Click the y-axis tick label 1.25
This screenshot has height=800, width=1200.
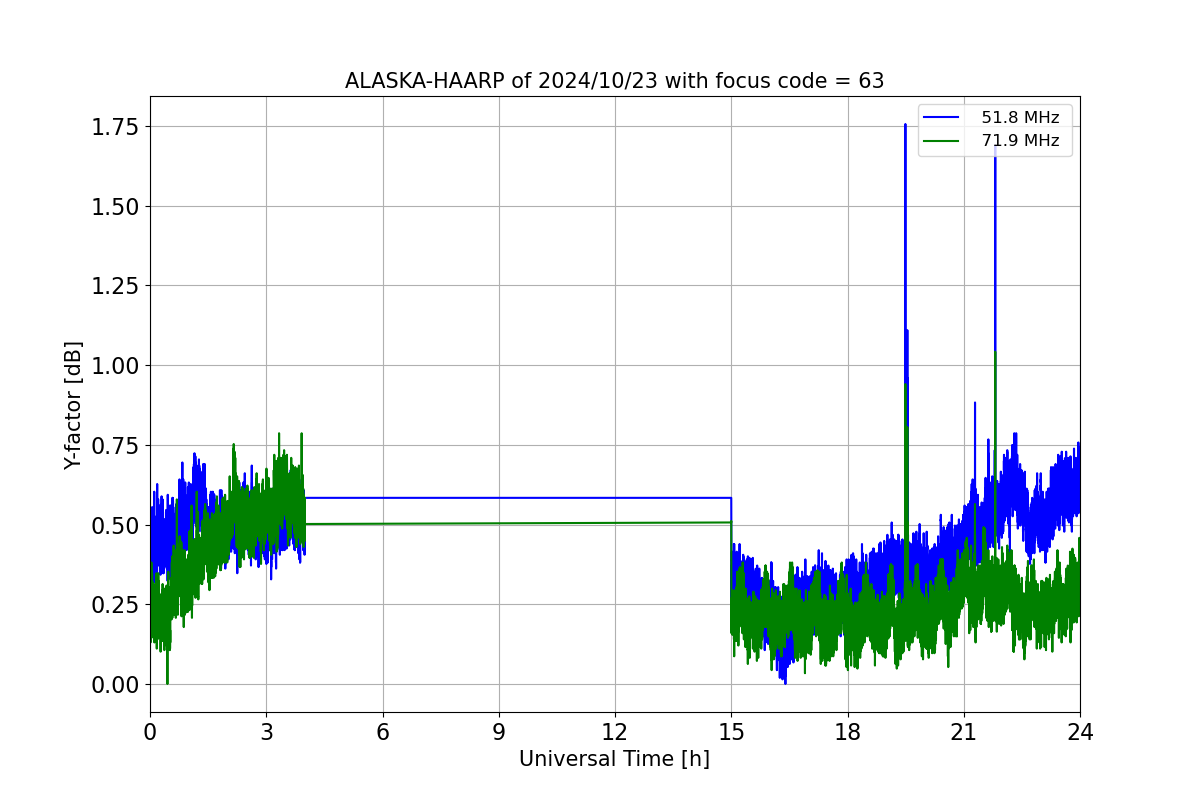tap(114, 286)
